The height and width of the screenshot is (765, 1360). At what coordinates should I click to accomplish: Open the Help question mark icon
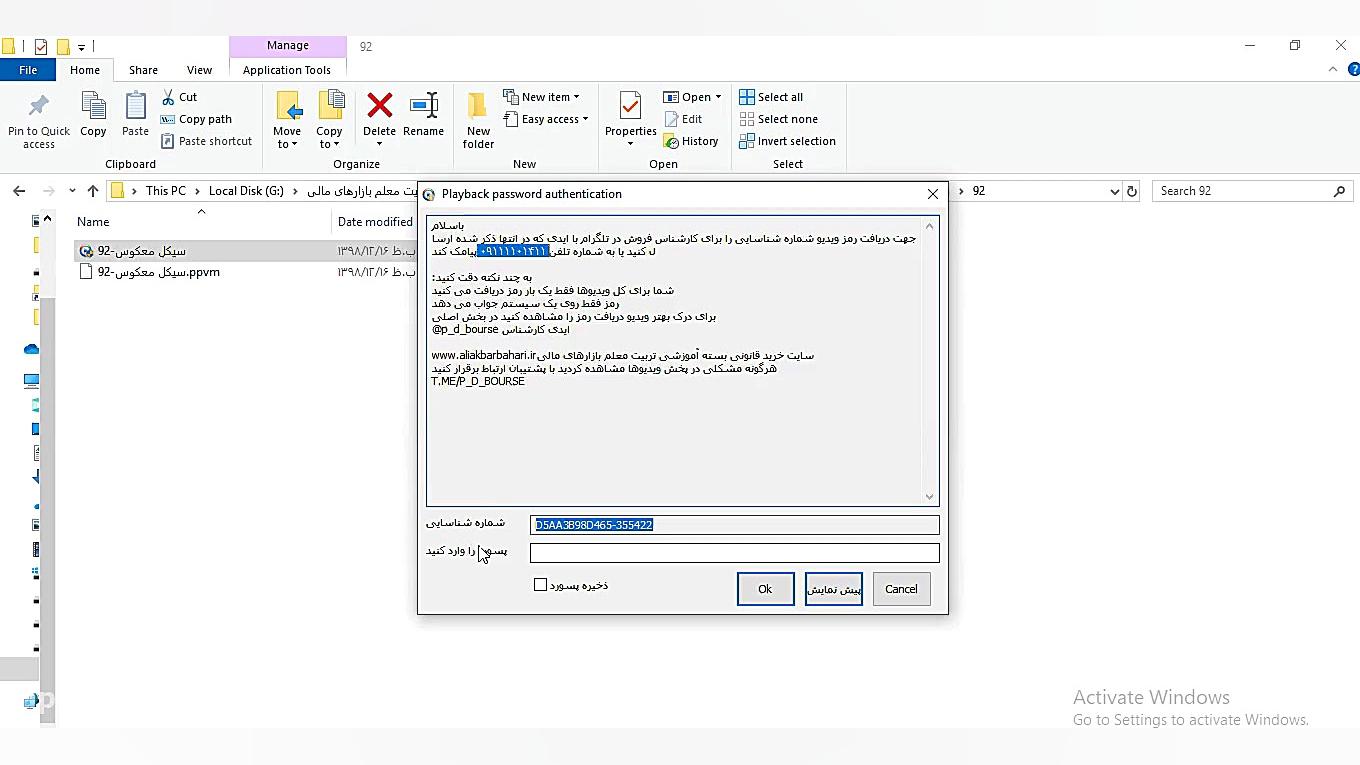tap(1354, 69)
